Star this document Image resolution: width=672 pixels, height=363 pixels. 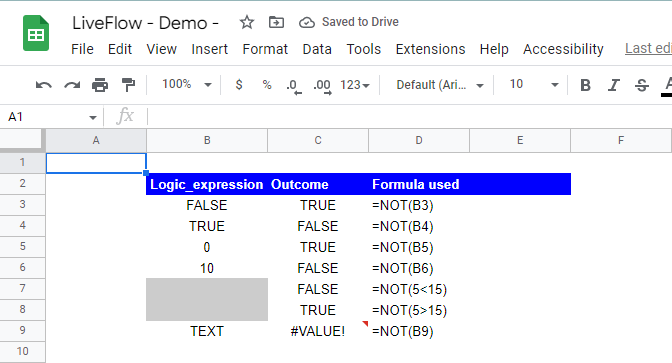247,22
